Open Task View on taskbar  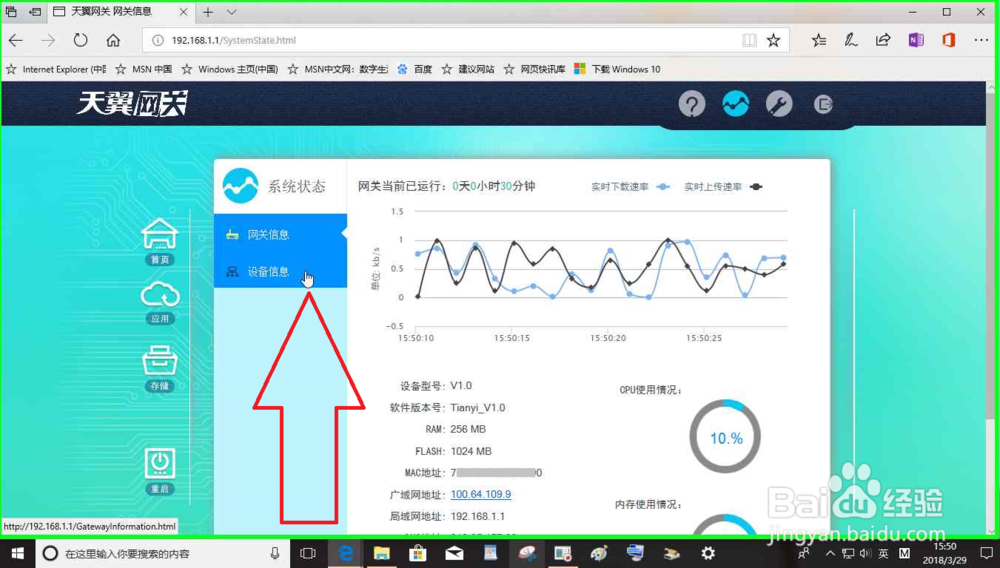(x=308, y=553)
